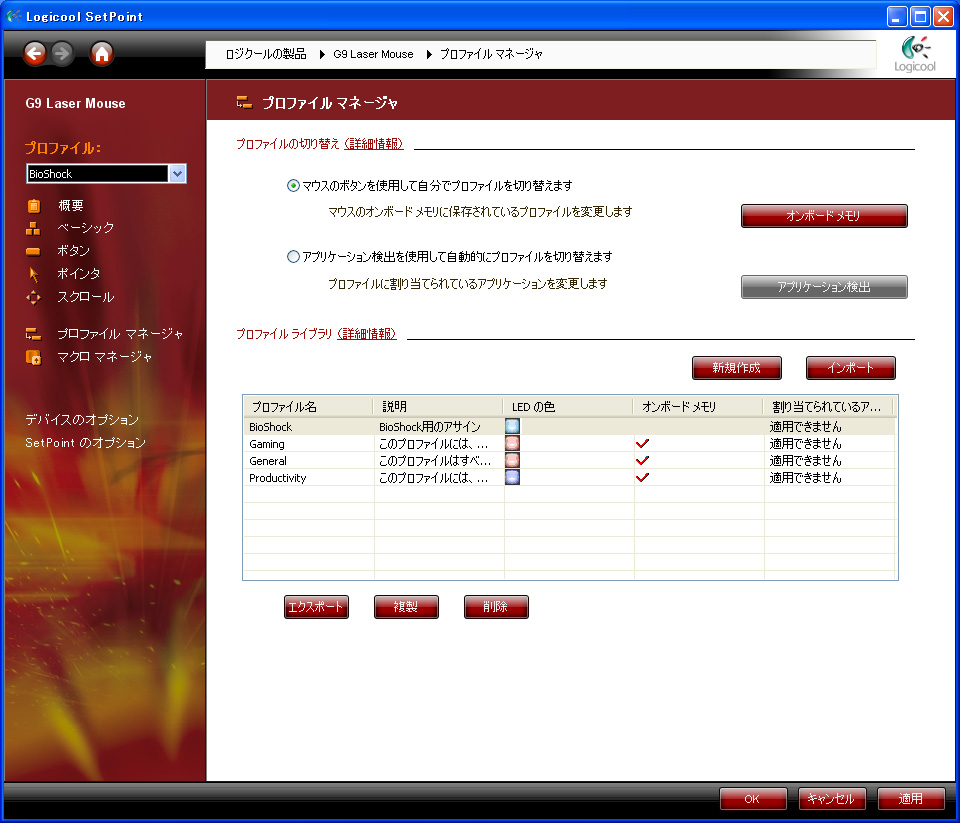Click the SetPoint title bar icon

click(13, 16)
